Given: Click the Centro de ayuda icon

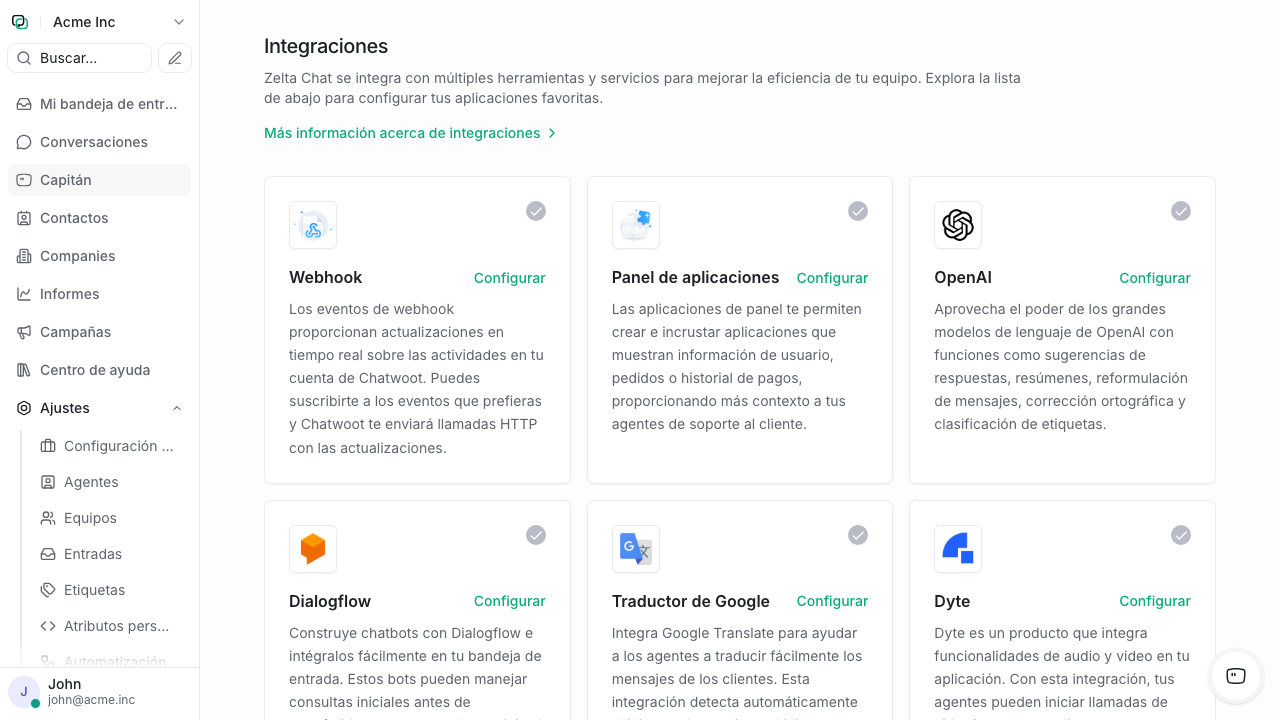Looking at the screenshot, I should tap(23, 370).
